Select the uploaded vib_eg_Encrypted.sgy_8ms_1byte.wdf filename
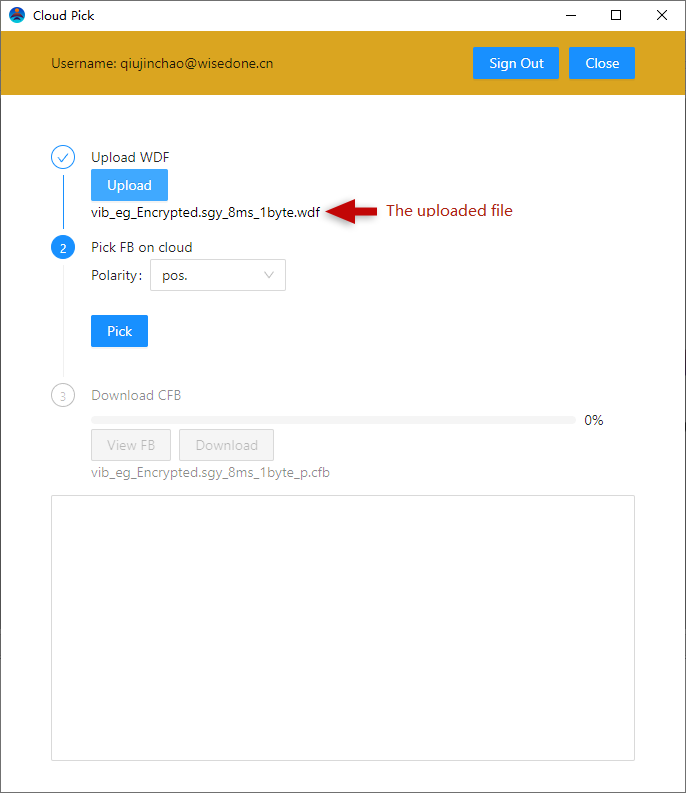 205,212
